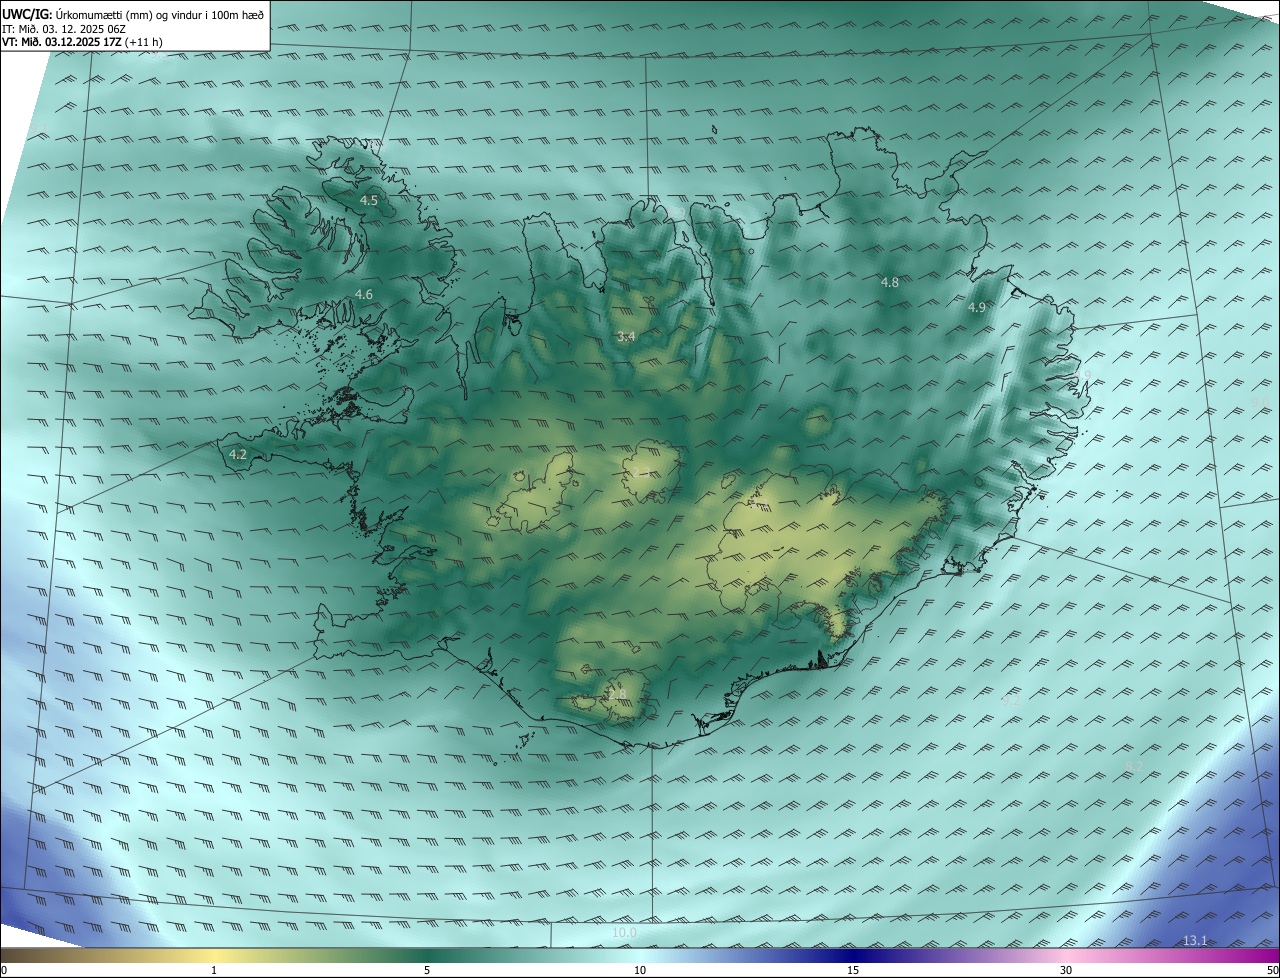Click the 50 tick on the color scale
The image size is (1280, 978).
(x=1272, y=970)
